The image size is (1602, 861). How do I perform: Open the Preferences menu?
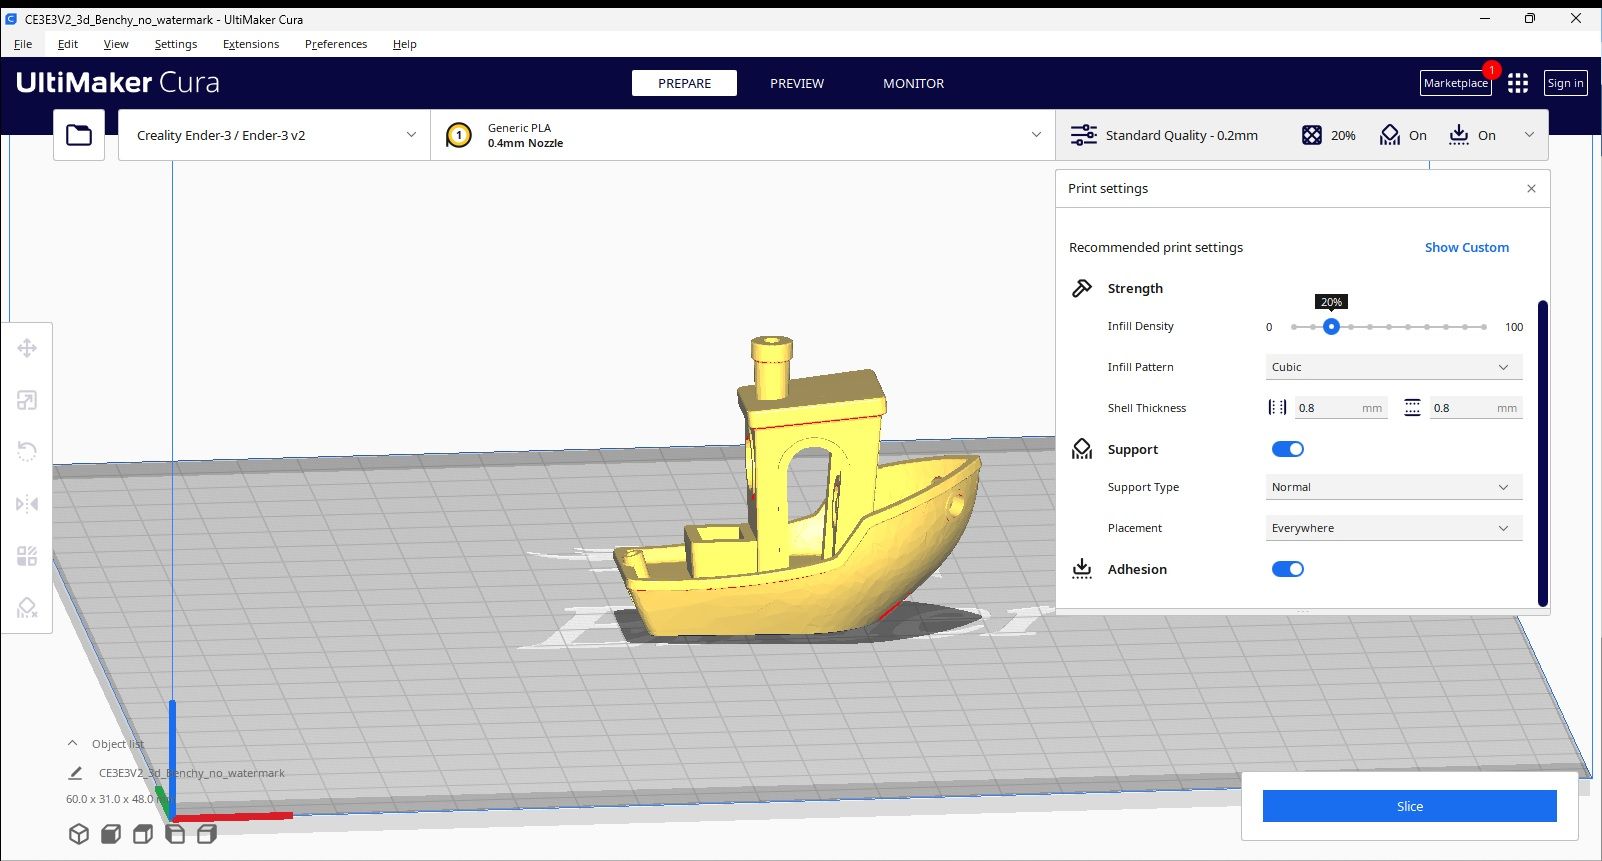336,44
